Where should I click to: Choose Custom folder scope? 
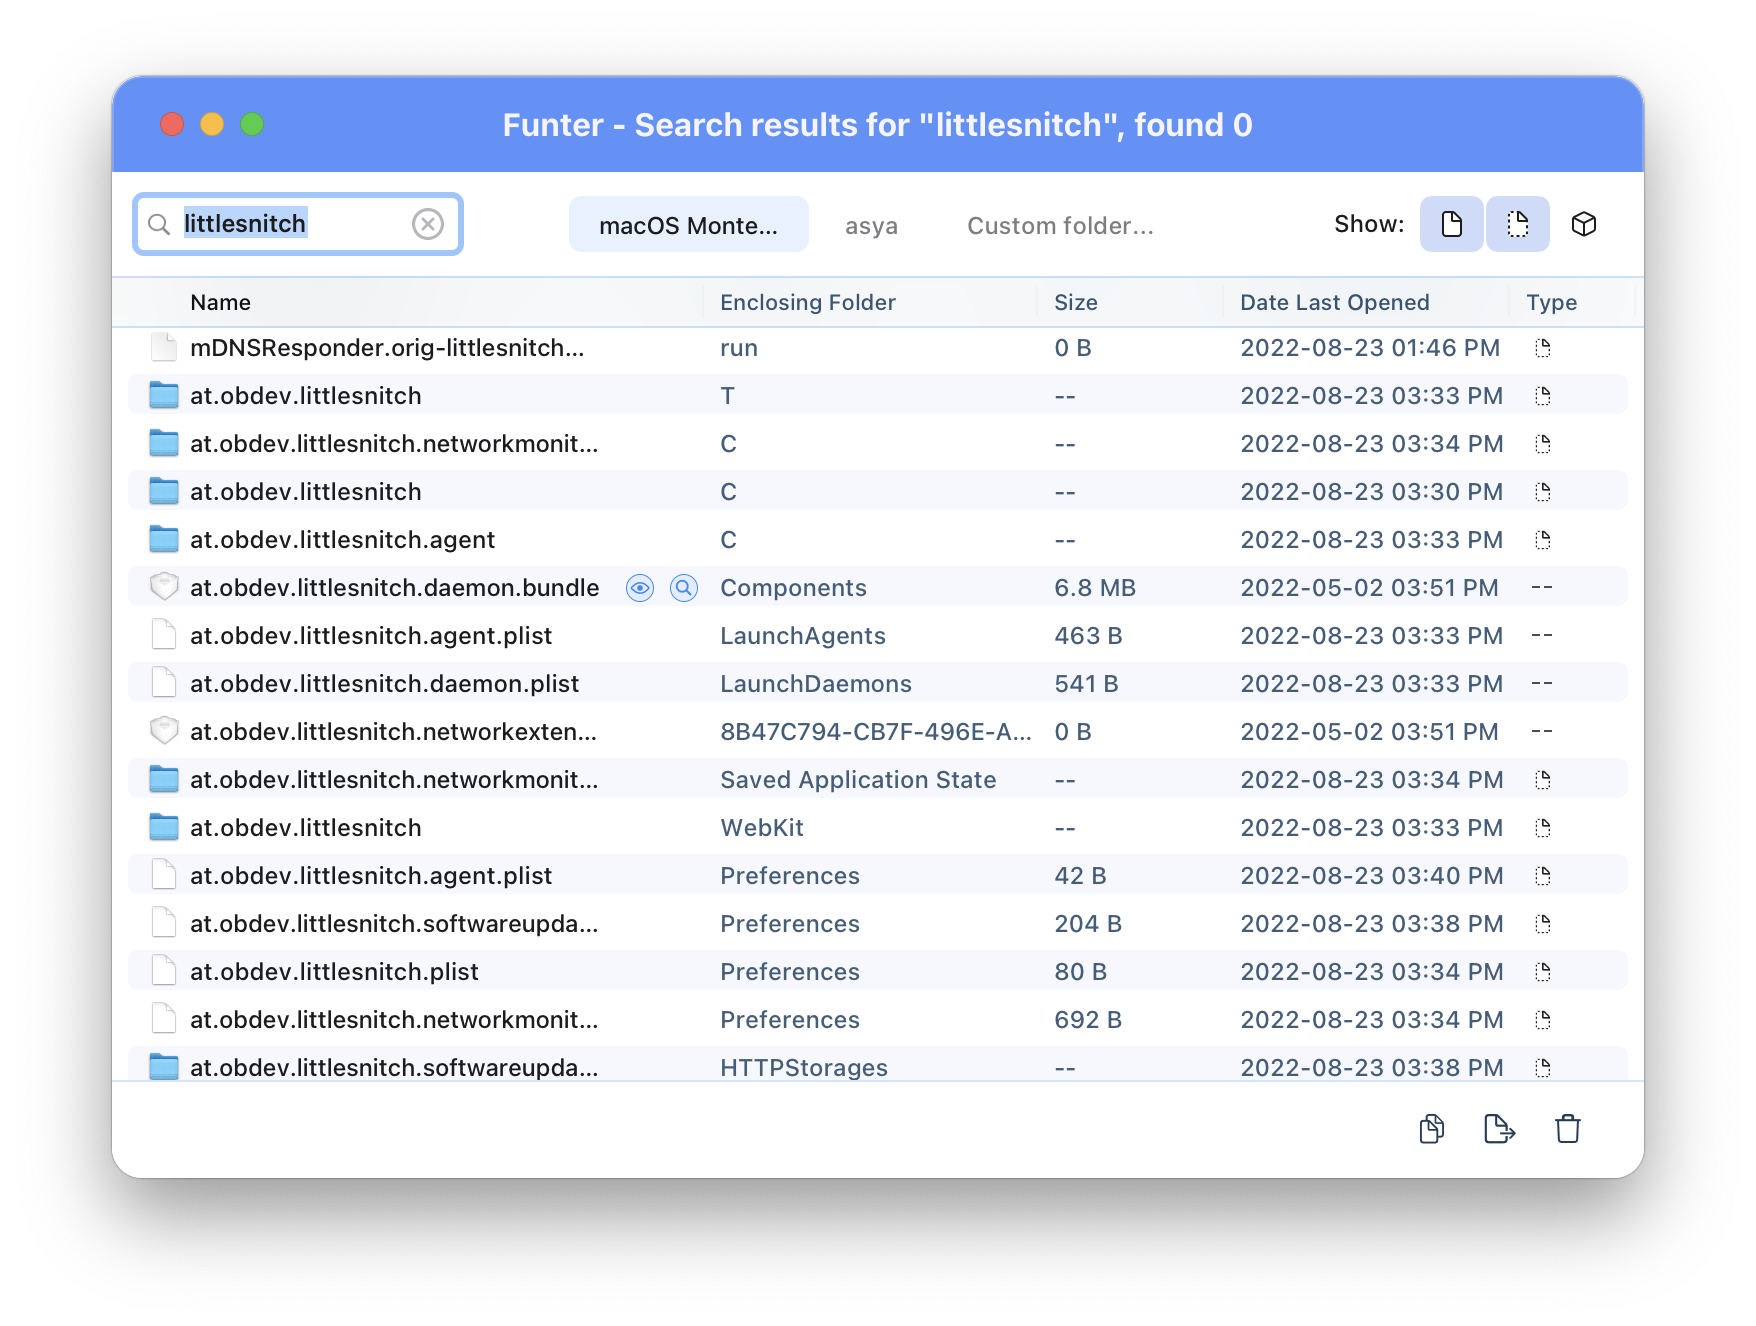[1060, 226]
